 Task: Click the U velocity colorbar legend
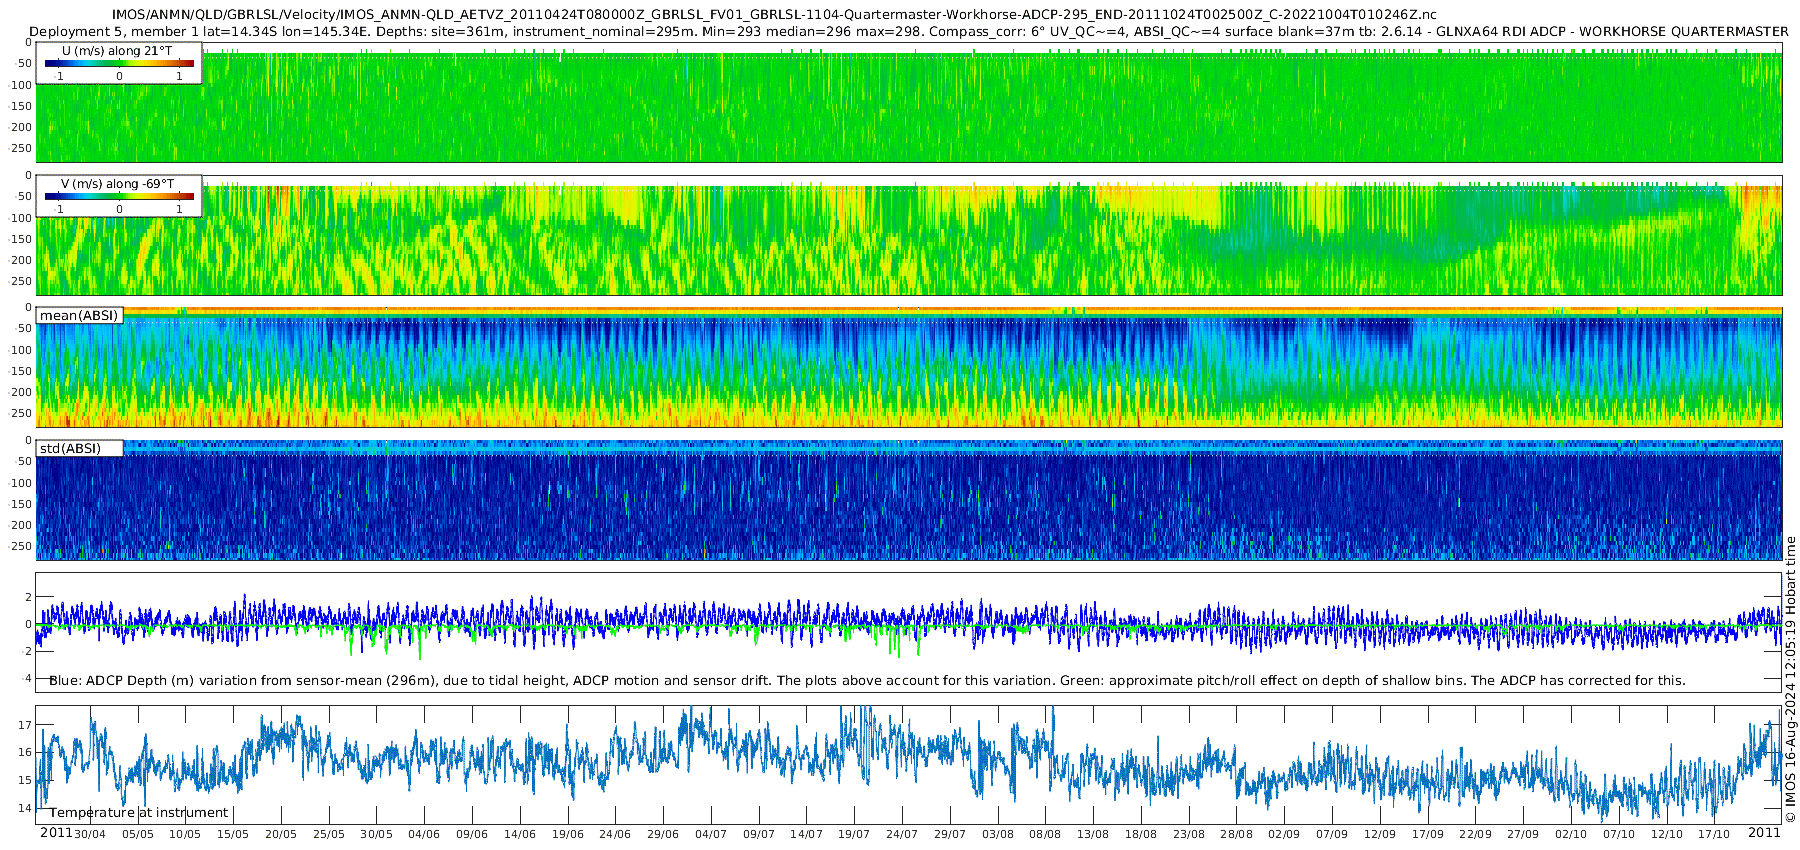pos(119,63)
